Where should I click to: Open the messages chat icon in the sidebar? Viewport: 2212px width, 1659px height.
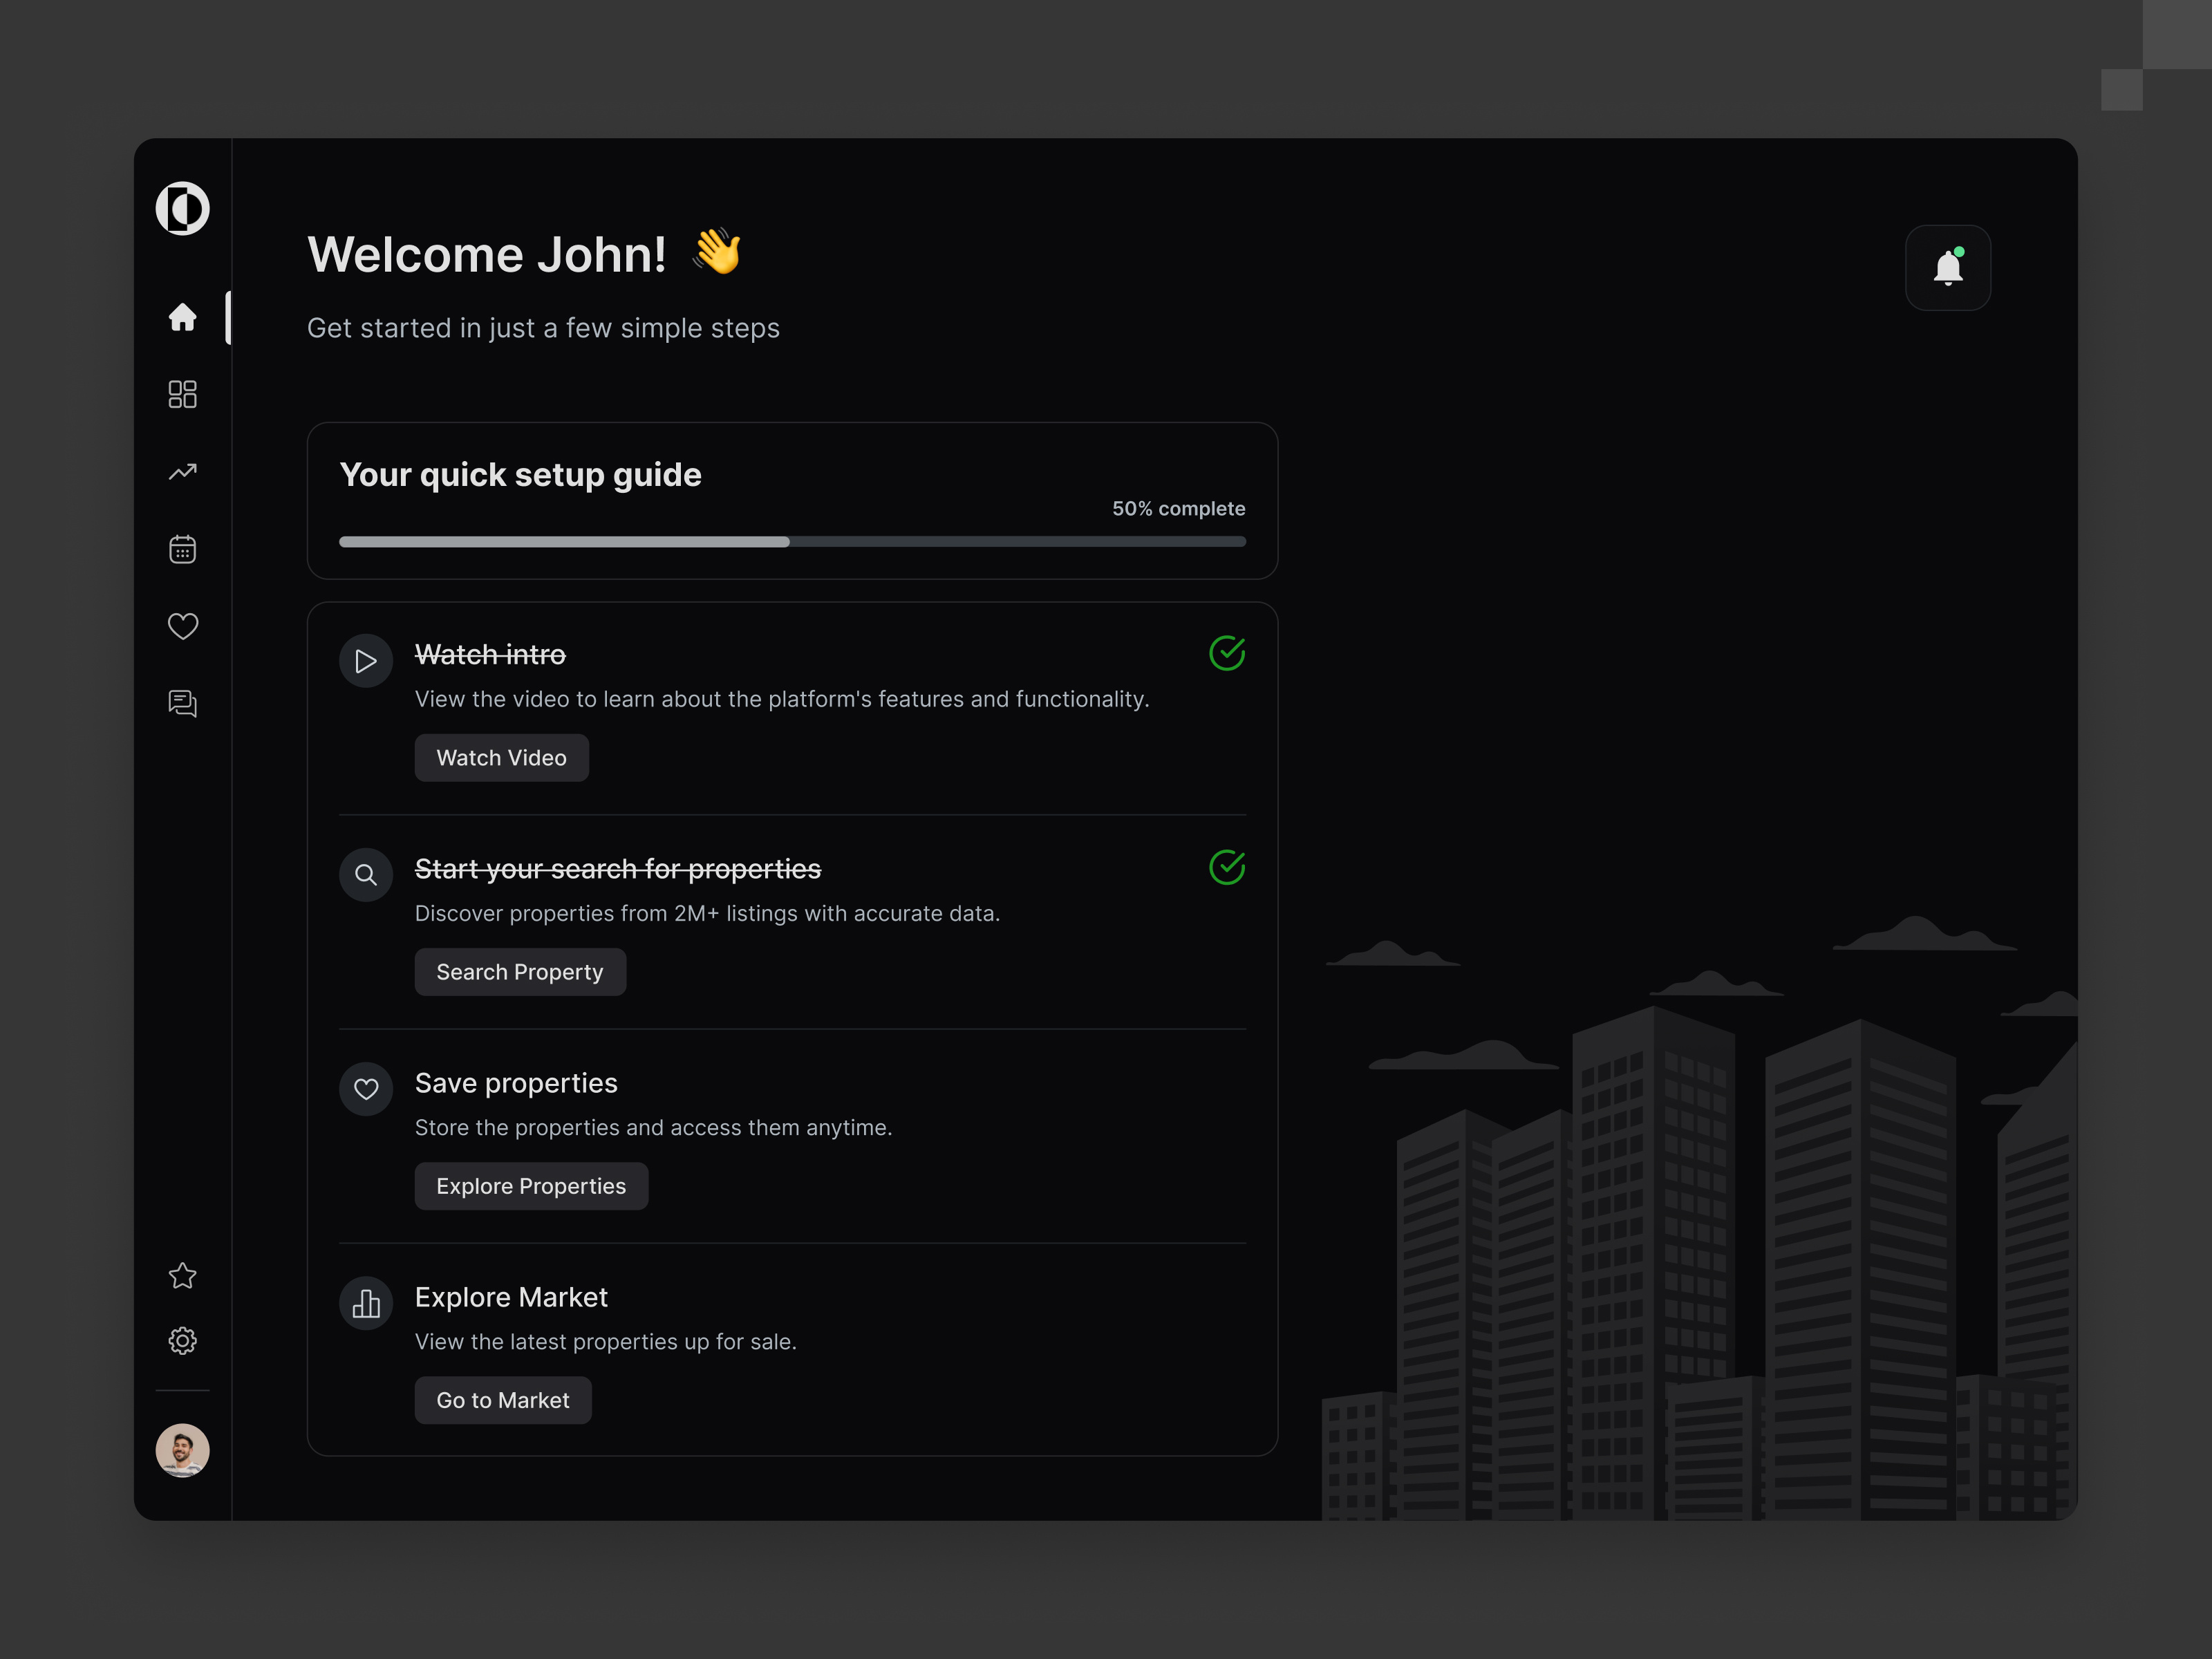click(182, 703)
